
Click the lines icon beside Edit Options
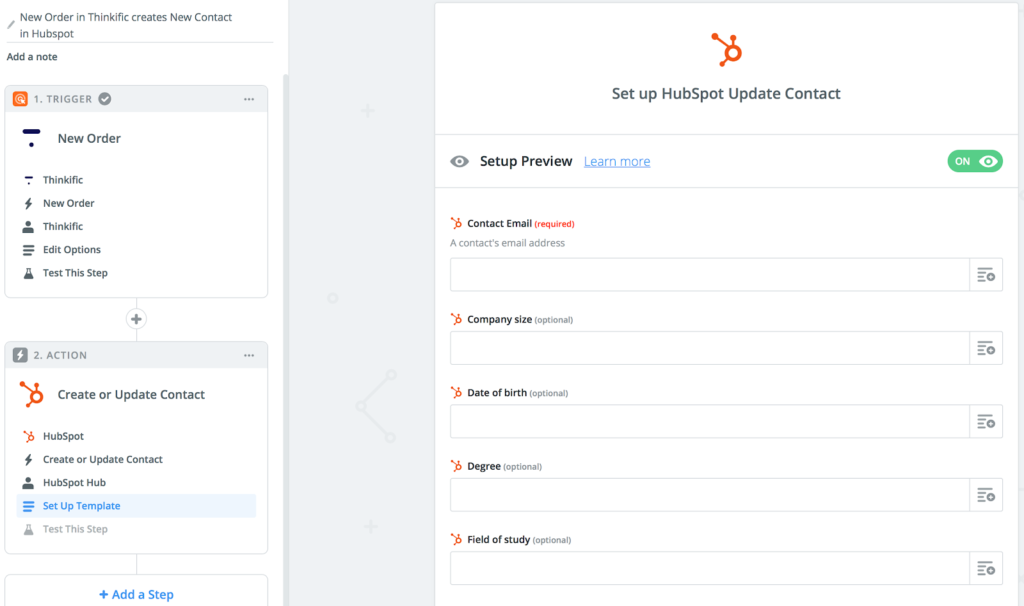coord(28,250)
